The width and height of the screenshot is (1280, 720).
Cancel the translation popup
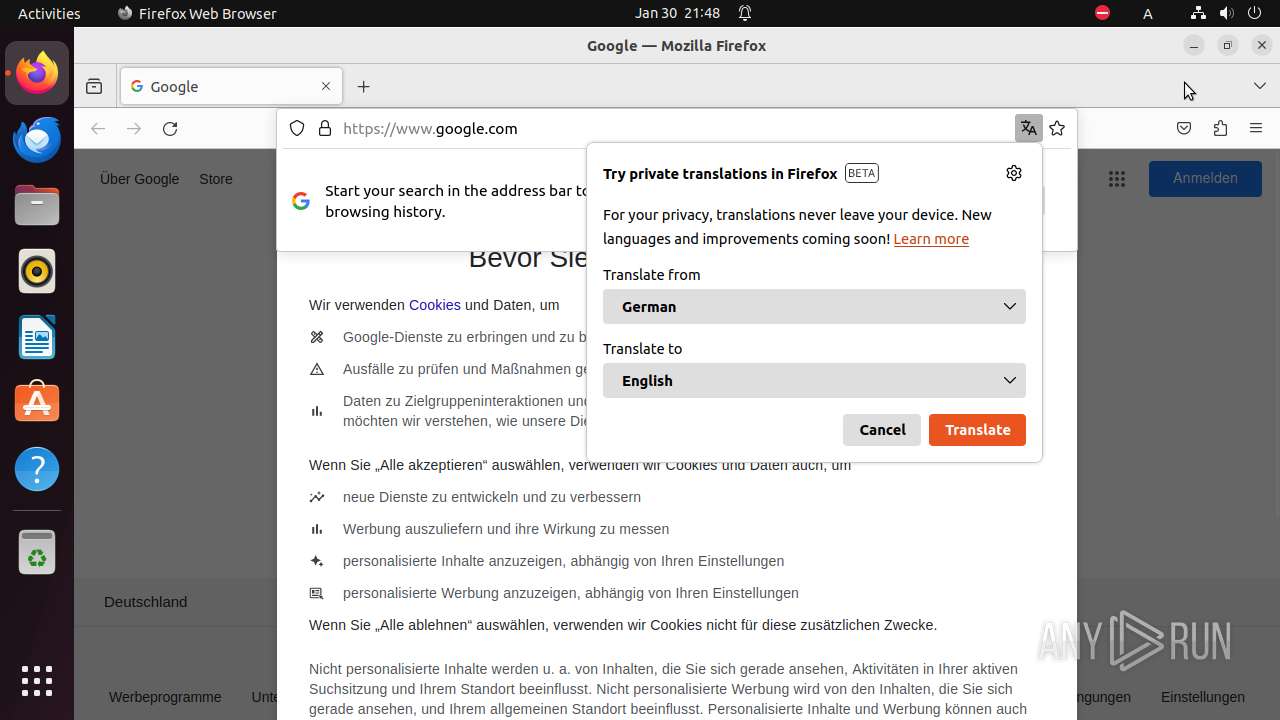point(882,430)
